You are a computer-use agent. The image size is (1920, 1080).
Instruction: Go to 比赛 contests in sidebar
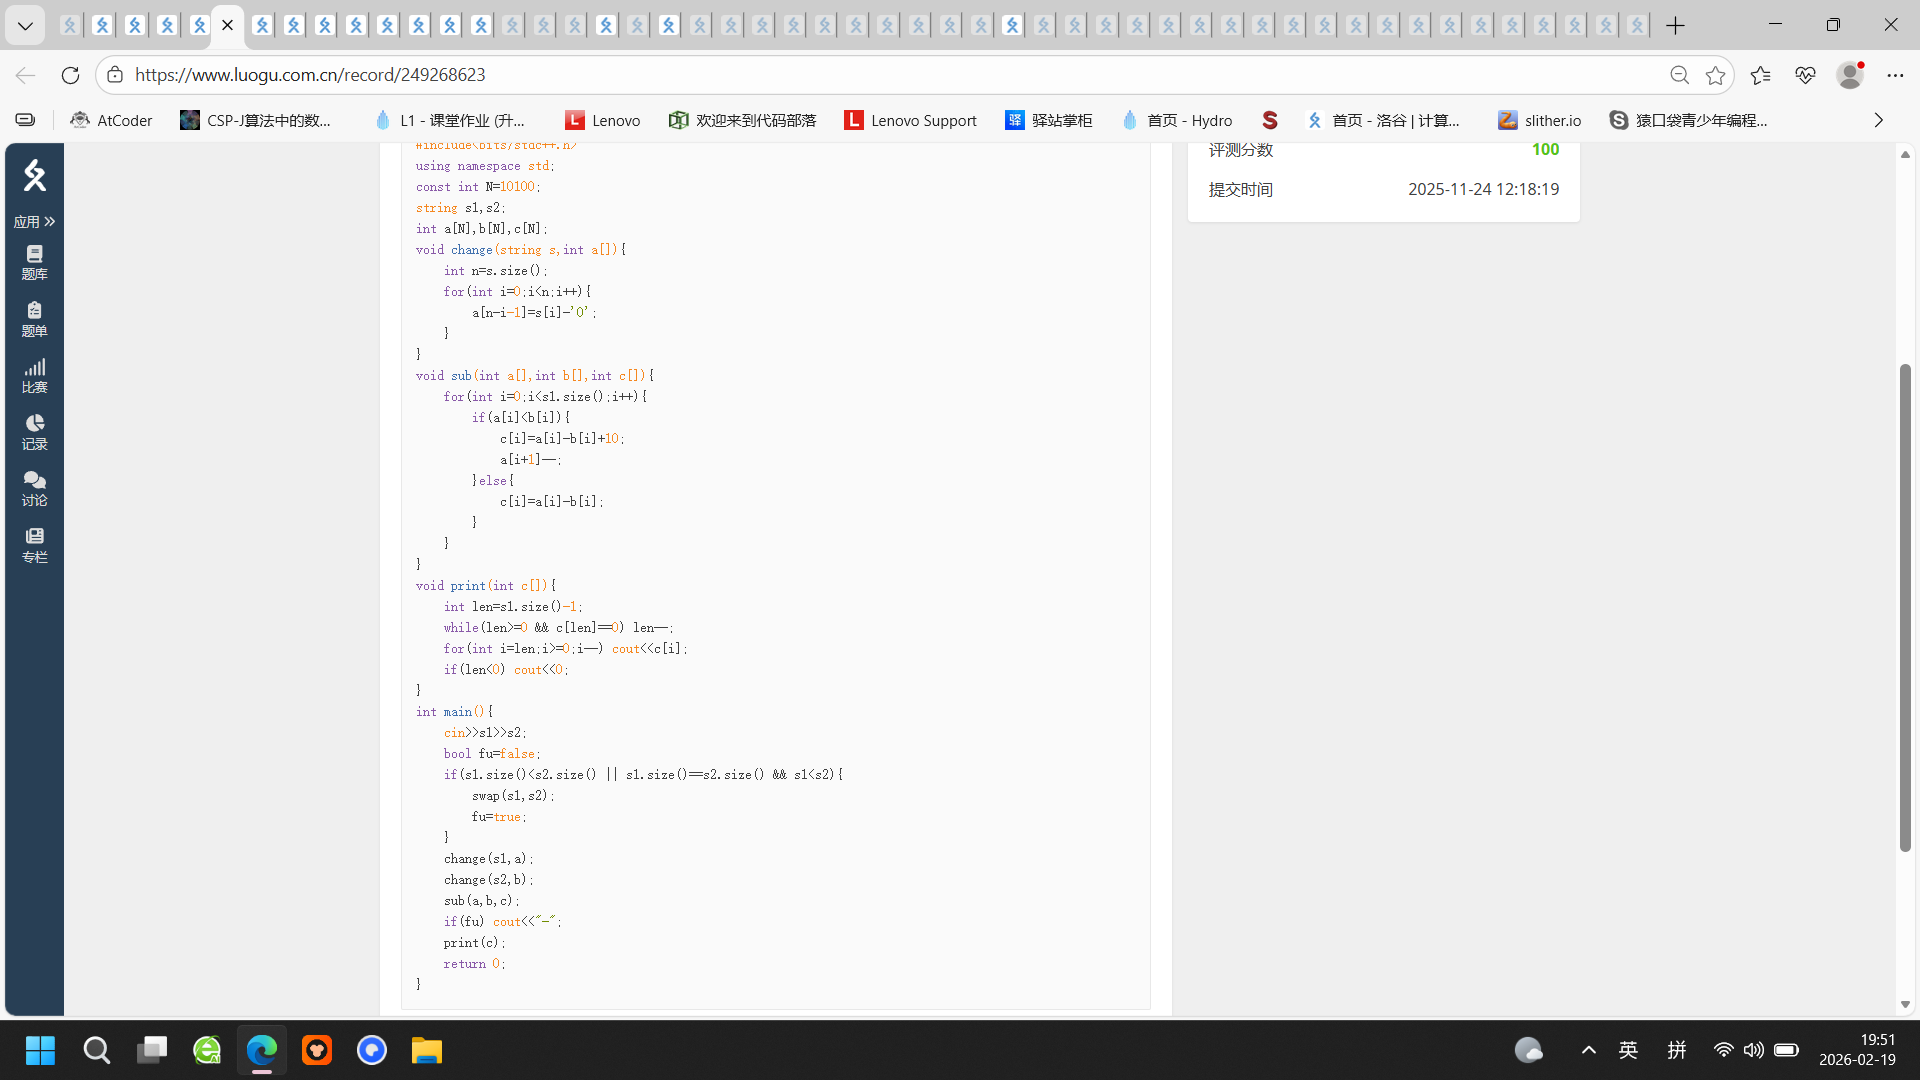tap(34, 375)
